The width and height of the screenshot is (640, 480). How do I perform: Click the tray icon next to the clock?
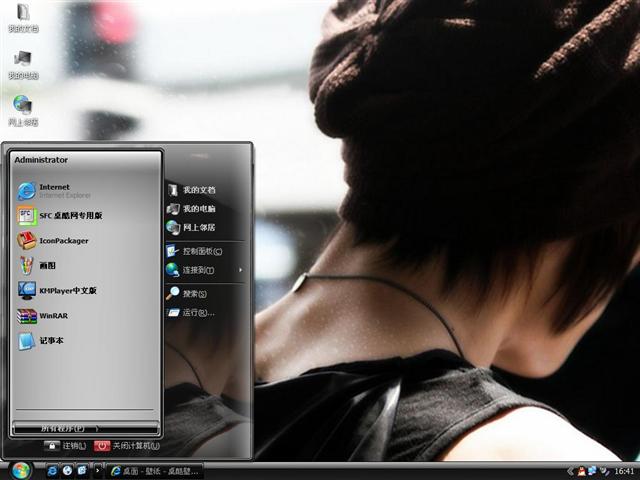(x=604, y=471)
